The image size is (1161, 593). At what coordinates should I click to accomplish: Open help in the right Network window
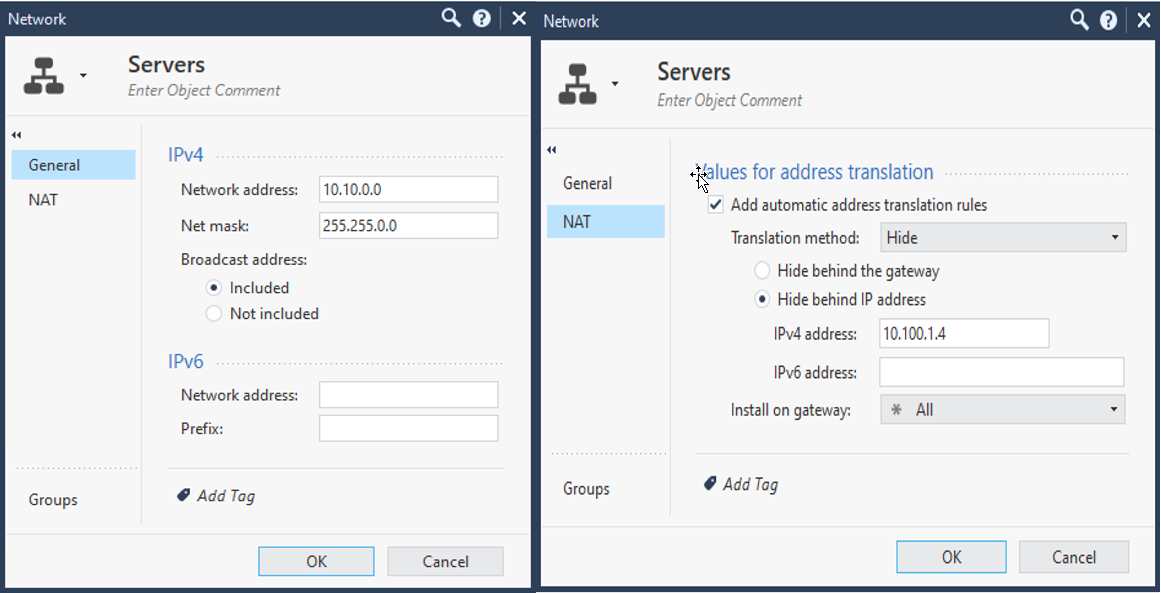click(x=1108, y=20)
